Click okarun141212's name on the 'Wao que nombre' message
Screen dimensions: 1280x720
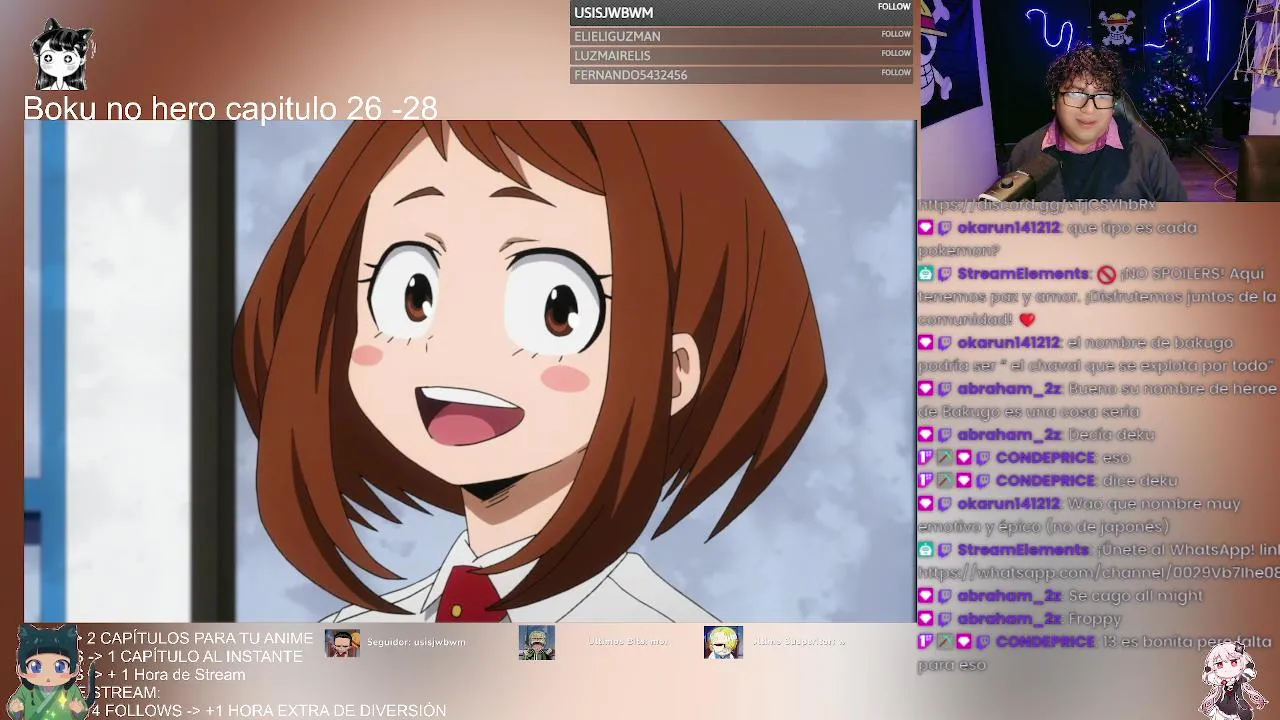[1008, 504]
